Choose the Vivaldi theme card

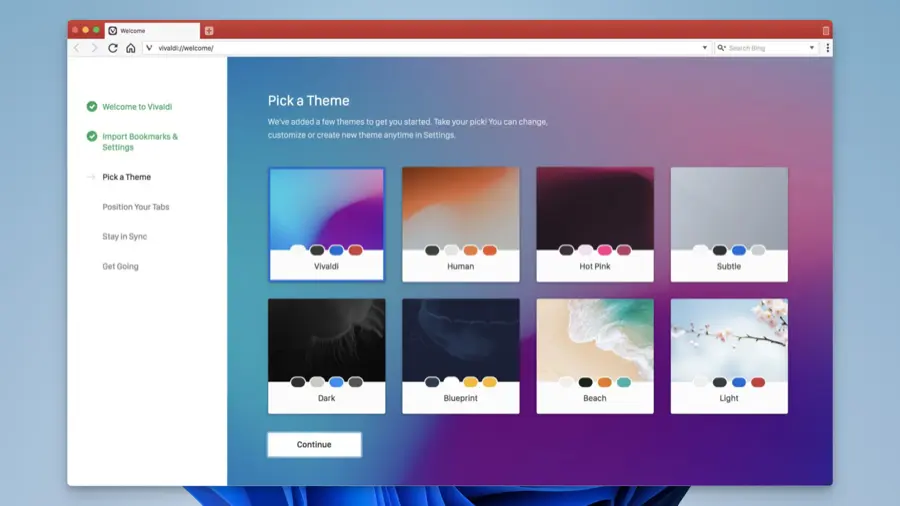[x=327, y=224]
